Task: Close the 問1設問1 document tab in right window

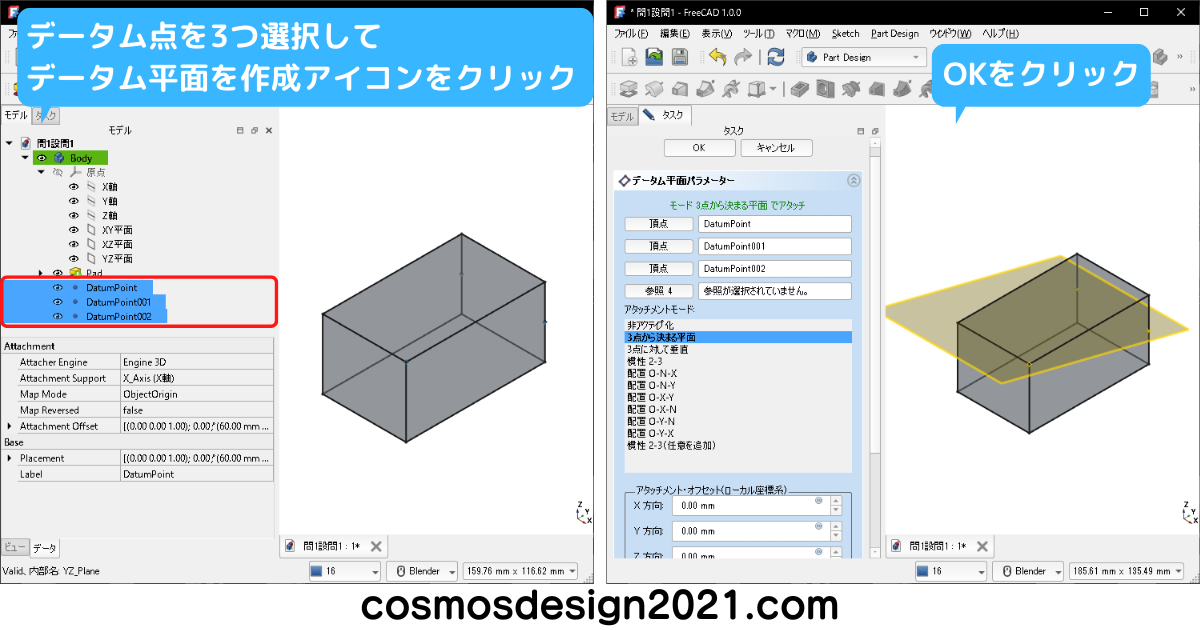Action: click(984, 546)
